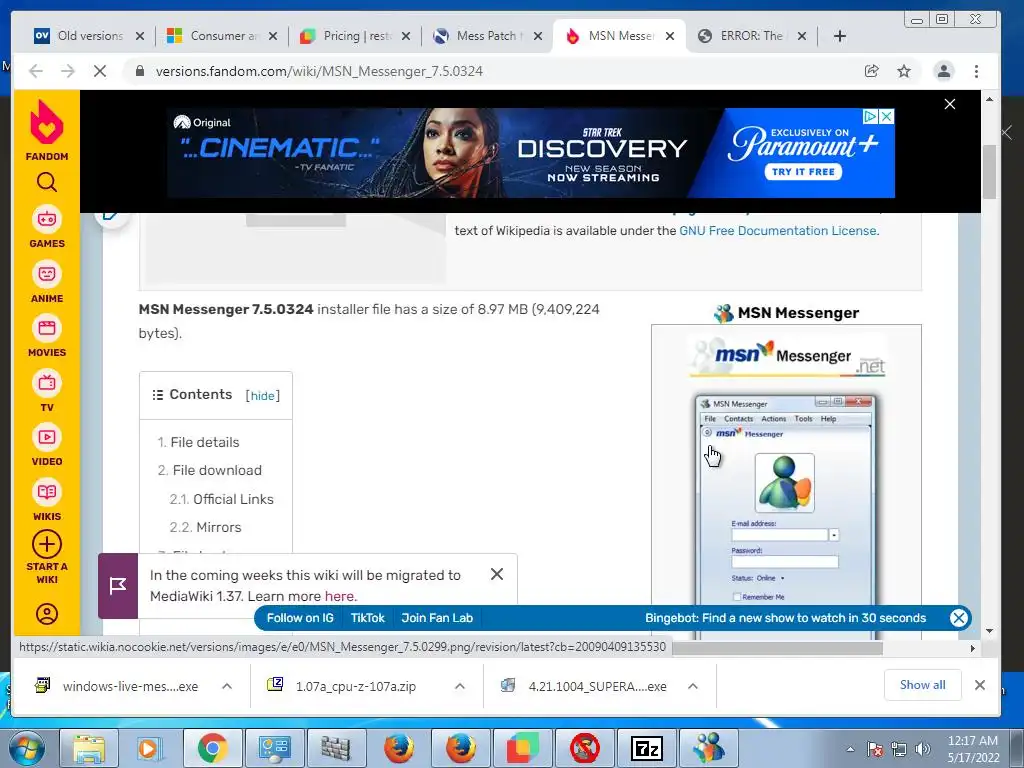The height and width of the screenshot is (768, 1024).
Task: Click Try It Free ad button
Action: 803,172
